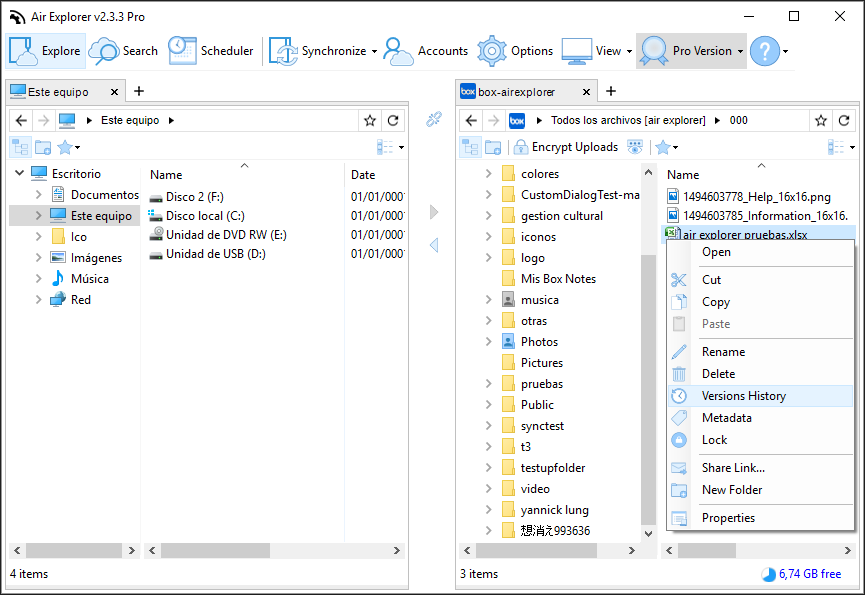Toggle Encrypt Uploads

pos(565,147)
